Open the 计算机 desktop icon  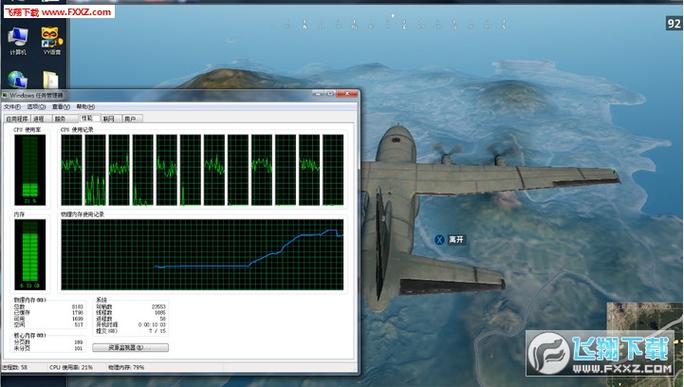tap(18, 41)
